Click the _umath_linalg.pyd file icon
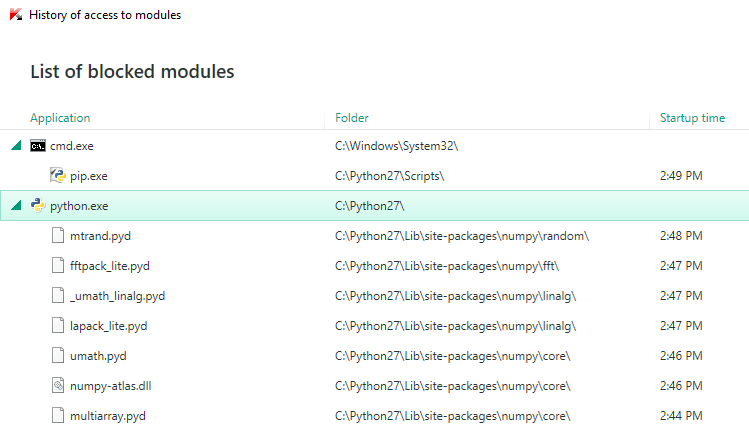749x433 pixels. [58, 296]
